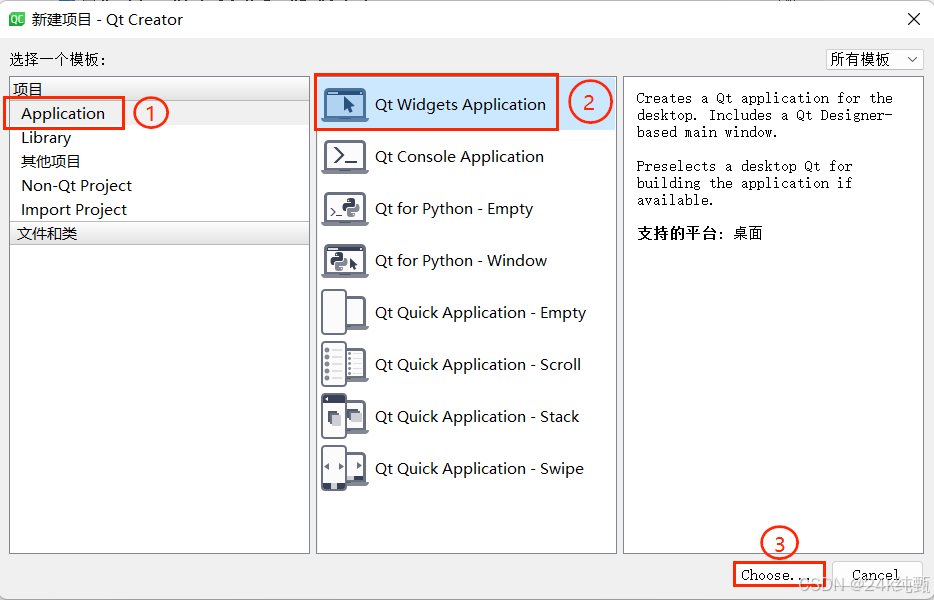This screenshot has height=600, width=934.
Task: Click the Choose... button
Action: point(779,575)
